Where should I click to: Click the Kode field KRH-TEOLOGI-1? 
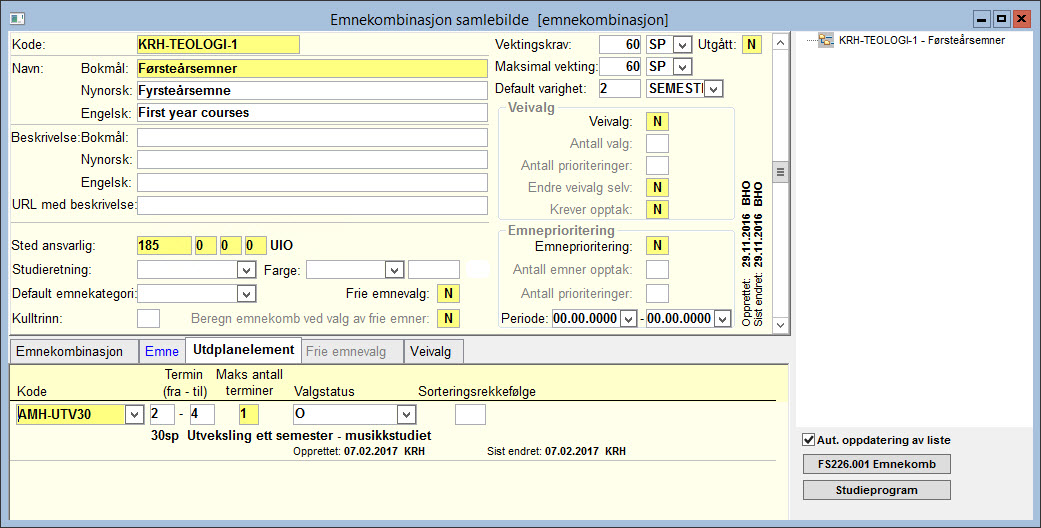[x=218, y=44]
